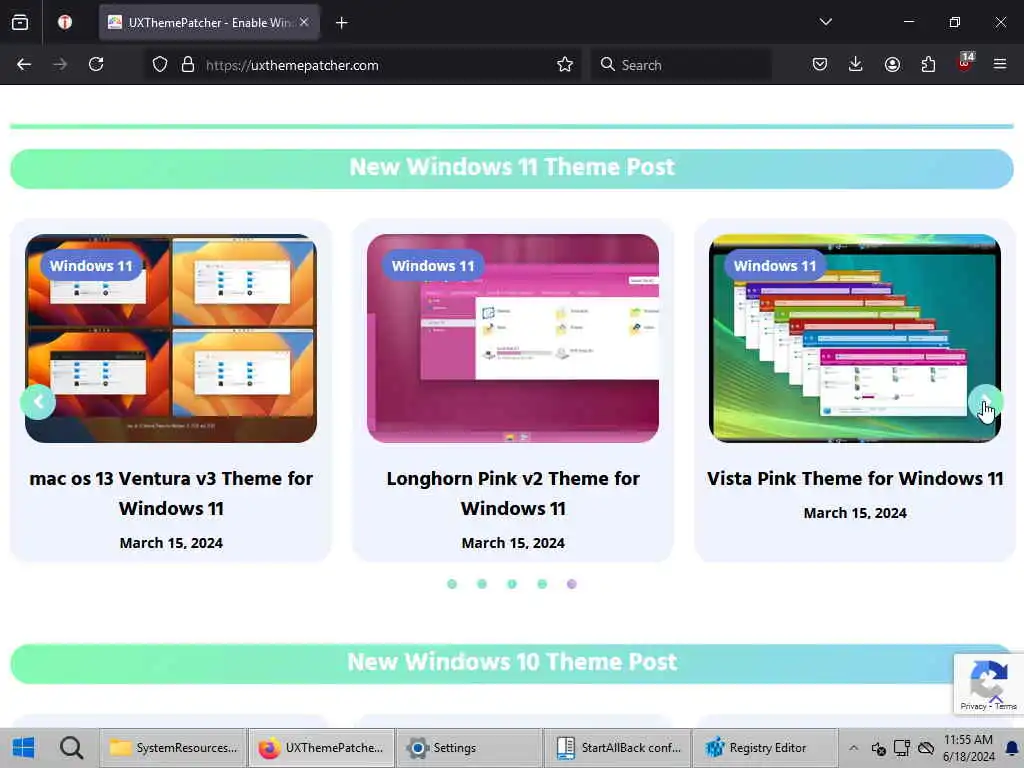Viewport: 1024px width, 768px height.
Task: Open the Vista Pink theme thumbnail
Action: pos(855,338)
